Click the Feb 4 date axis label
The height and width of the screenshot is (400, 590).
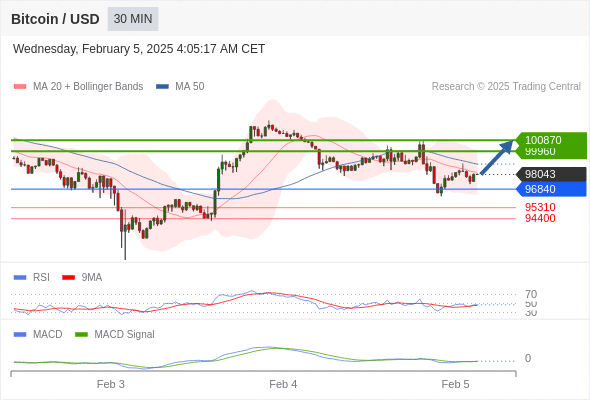(x=283, y=384)
